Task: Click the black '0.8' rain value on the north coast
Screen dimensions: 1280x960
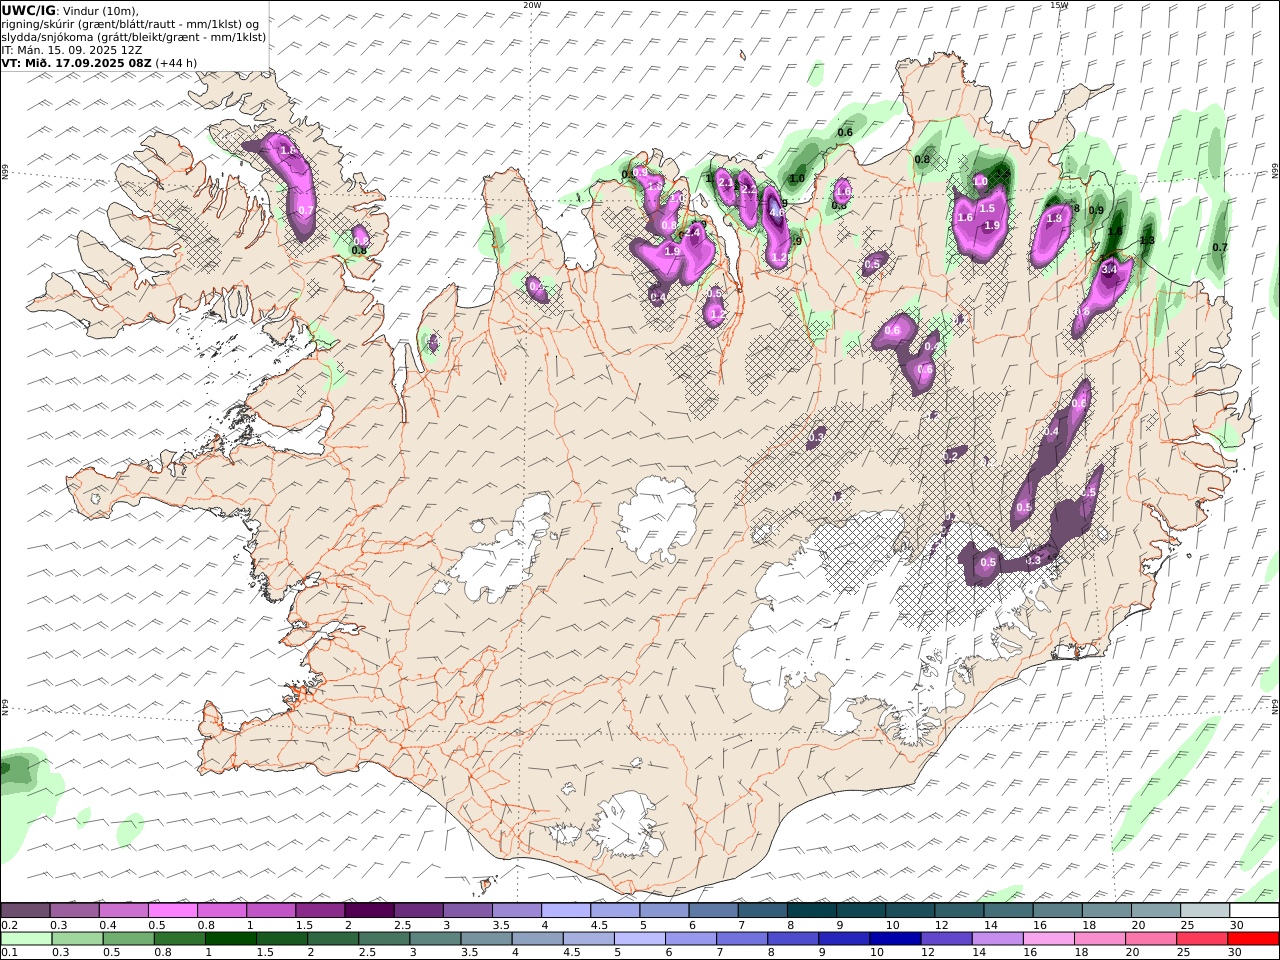Action: click(923, 159)
